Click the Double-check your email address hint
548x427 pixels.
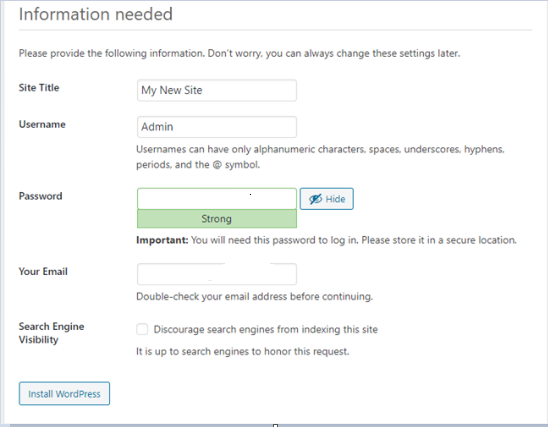pos(254,297)
